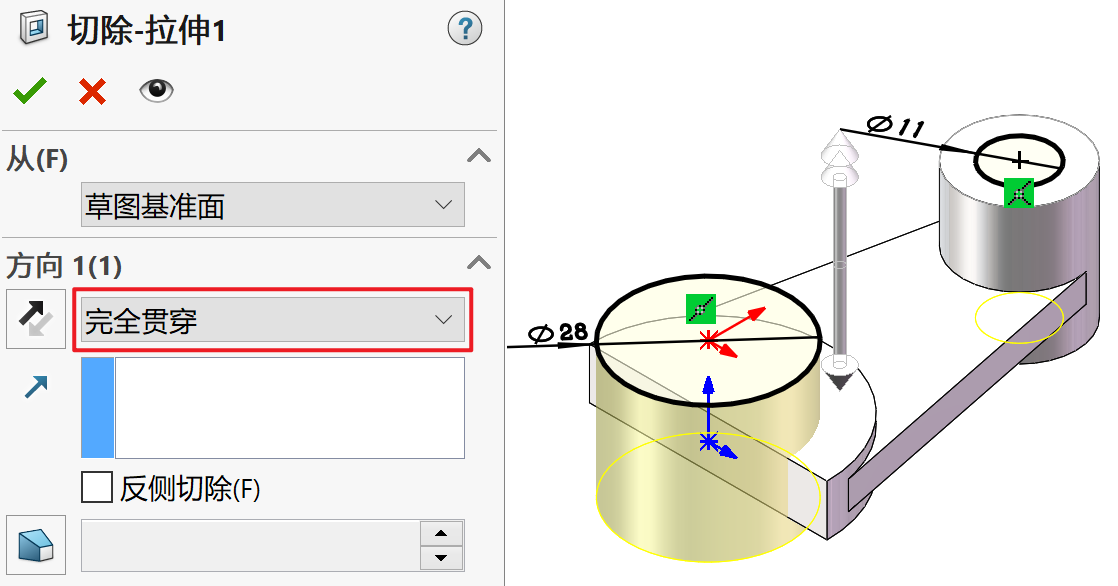Click the blue selection color bar
Screen dimensions: 1118x586
(x=98, y=408)
